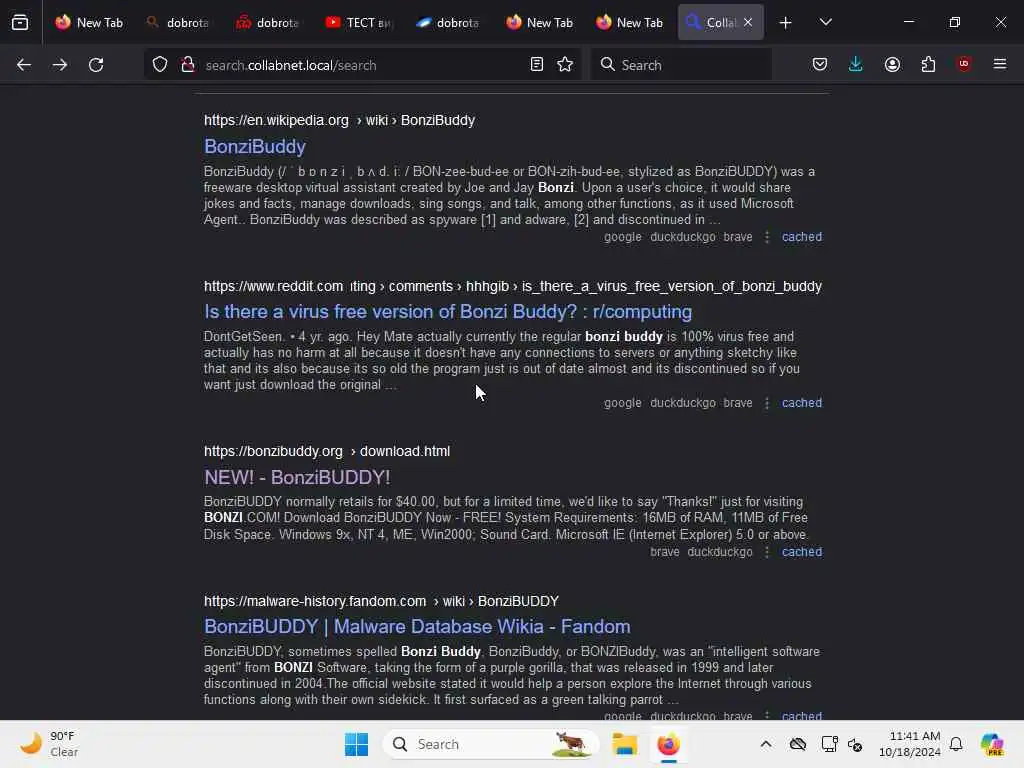Image resolution: width=1024 pixels, height=768 pixels.
Task: Click the network status tray icon
Action: pos(829,744)
